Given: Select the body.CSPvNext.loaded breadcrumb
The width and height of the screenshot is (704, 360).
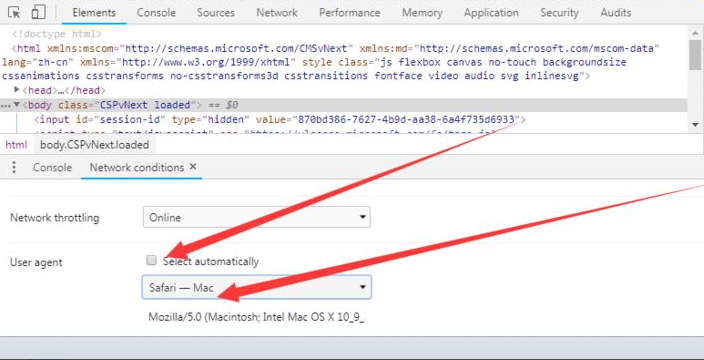Looking at the screenshot, I should (x=94, y=145).
